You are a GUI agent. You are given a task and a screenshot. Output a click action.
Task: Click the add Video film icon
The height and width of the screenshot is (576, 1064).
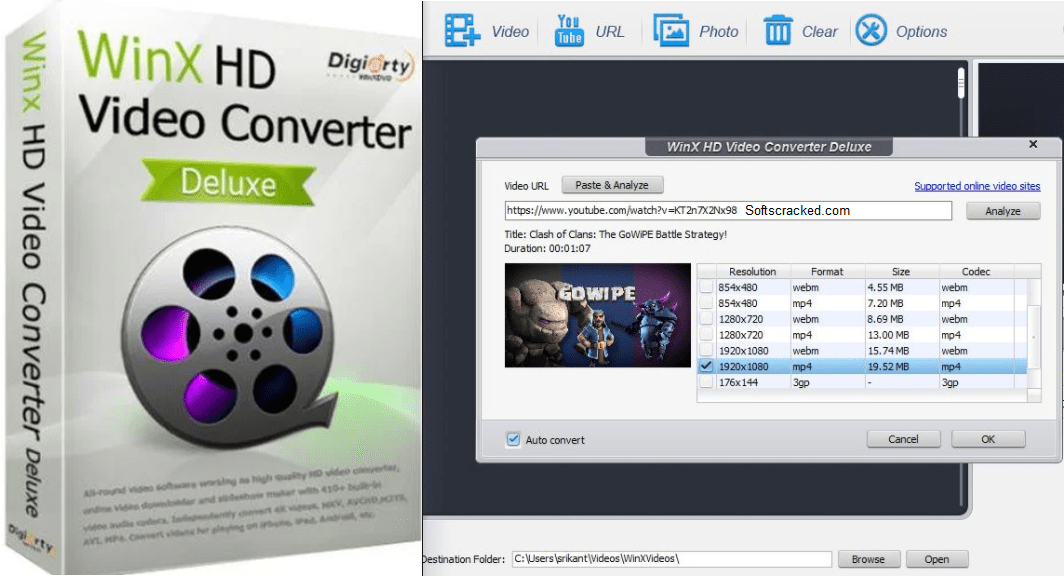point(462,30)
